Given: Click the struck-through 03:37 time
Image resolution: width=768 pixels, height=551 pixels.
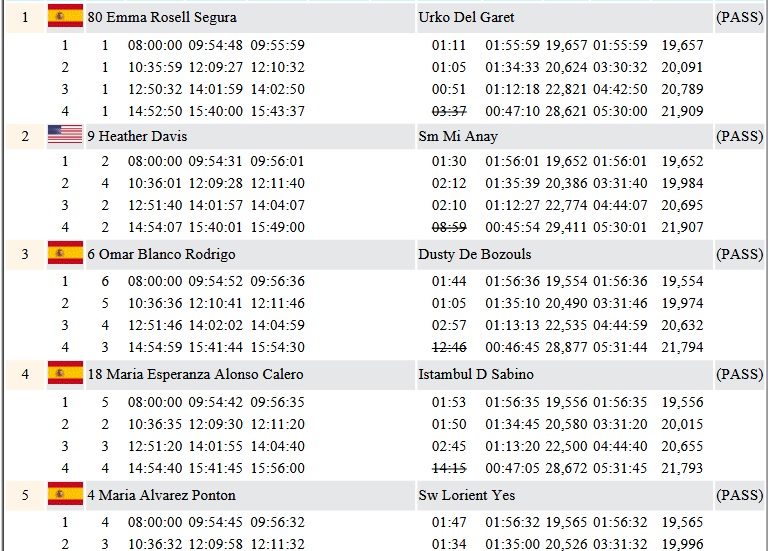Looking at the screenshot, I should click(449, 111).
